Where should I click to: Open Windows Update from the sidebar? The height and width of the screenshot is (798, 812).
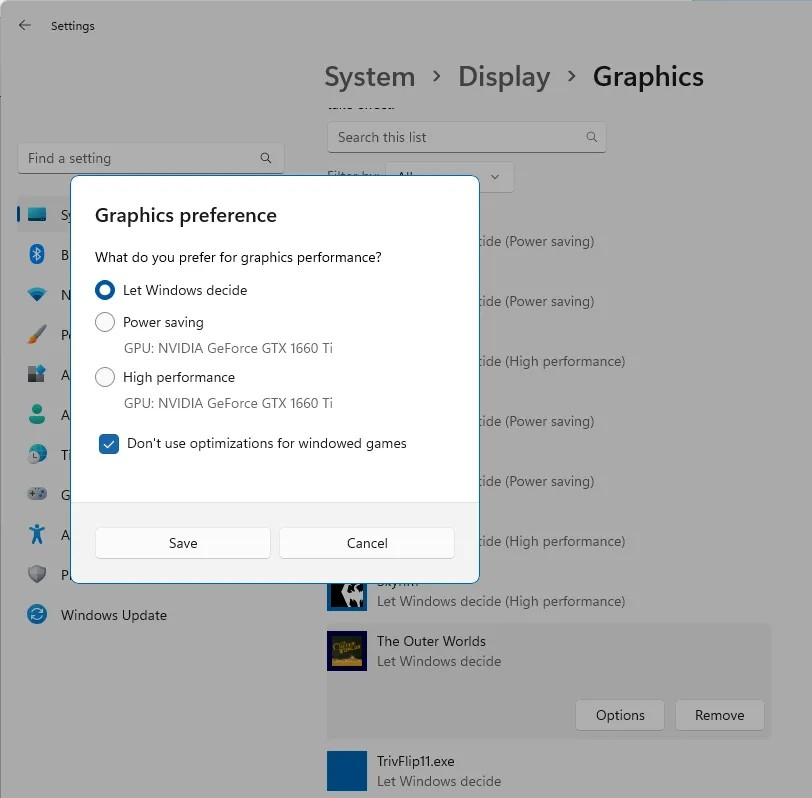click(x=111, y=615)
